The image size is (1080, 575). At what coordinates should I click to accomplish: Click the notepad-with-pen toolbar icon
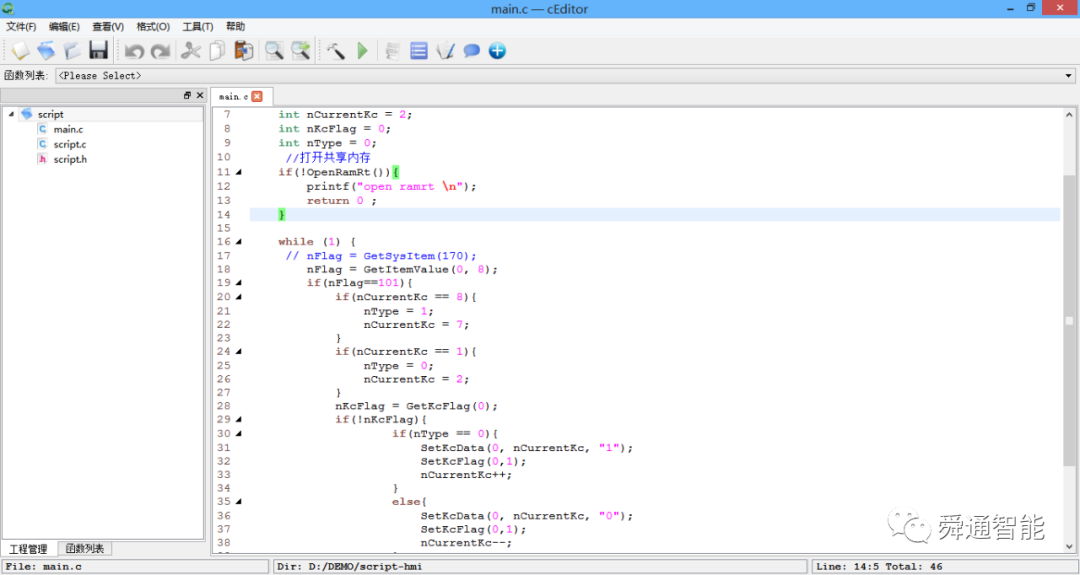445,50
